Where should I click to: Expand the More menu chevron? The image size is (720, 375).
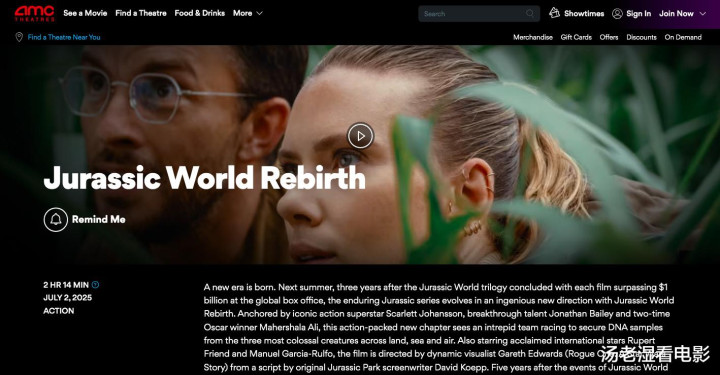coord(259,13)
